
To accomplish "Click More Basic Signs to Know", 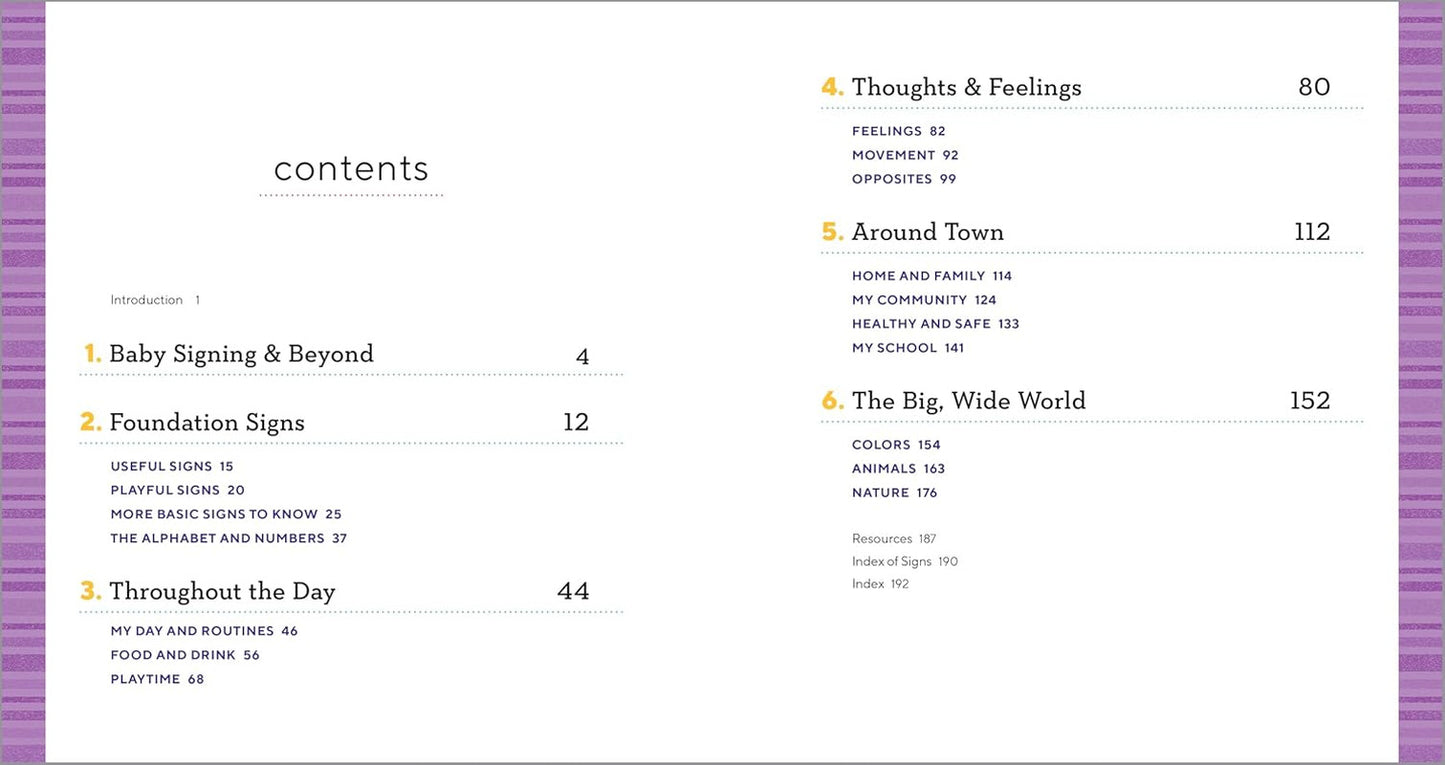I will [214, 514].
